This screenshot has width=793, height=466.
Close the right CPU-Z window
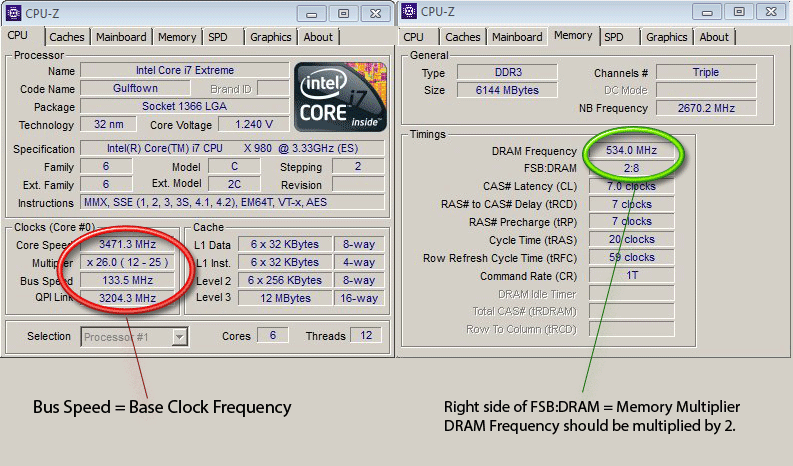tap(771, 12)
